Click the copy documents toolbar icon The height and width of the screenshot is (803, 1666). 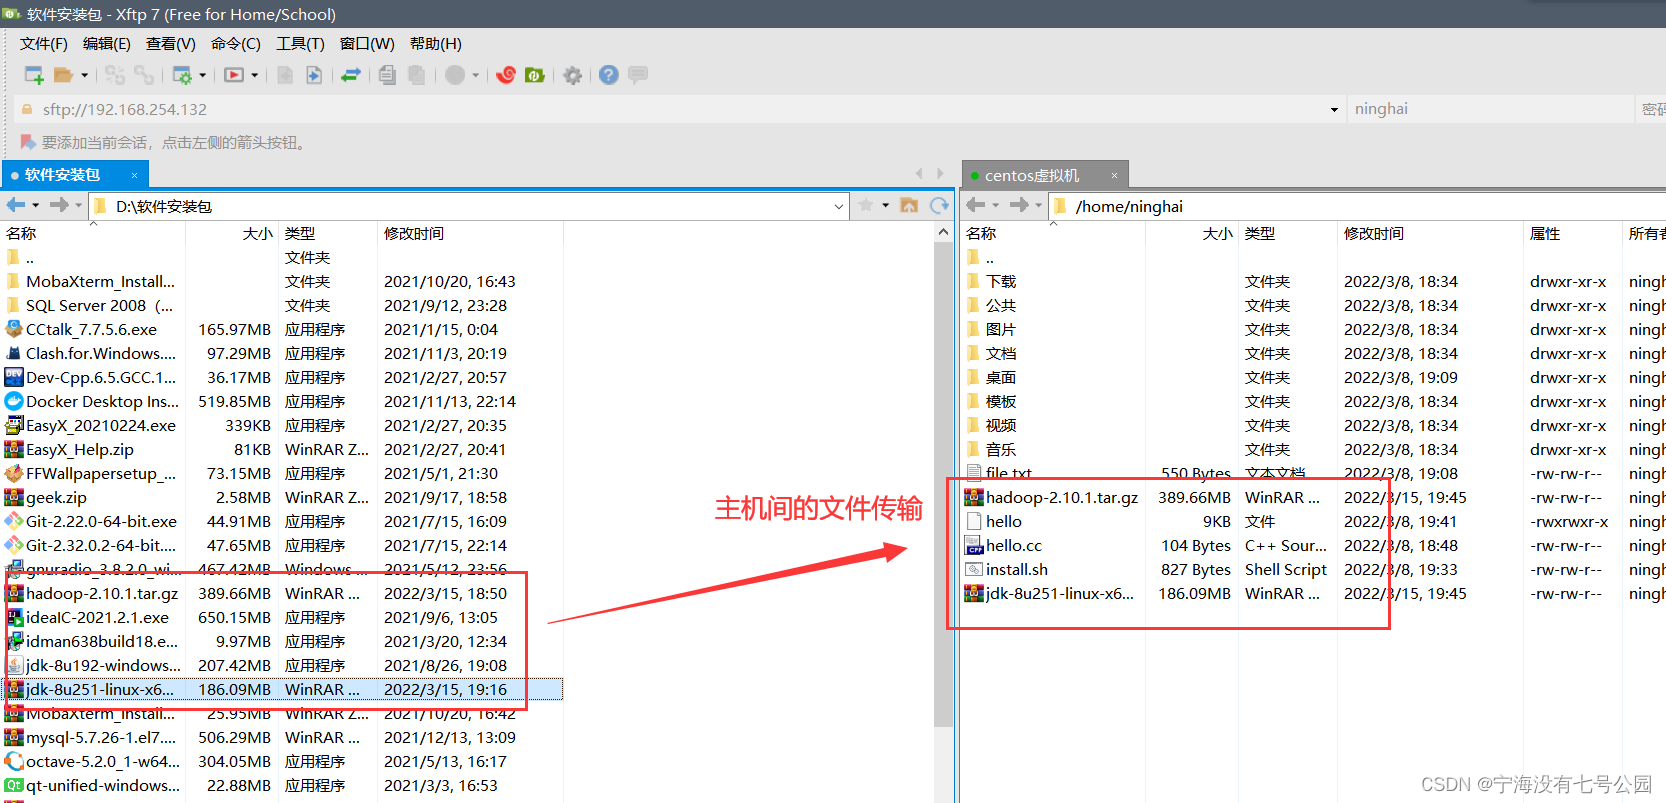tap(388, 75)
